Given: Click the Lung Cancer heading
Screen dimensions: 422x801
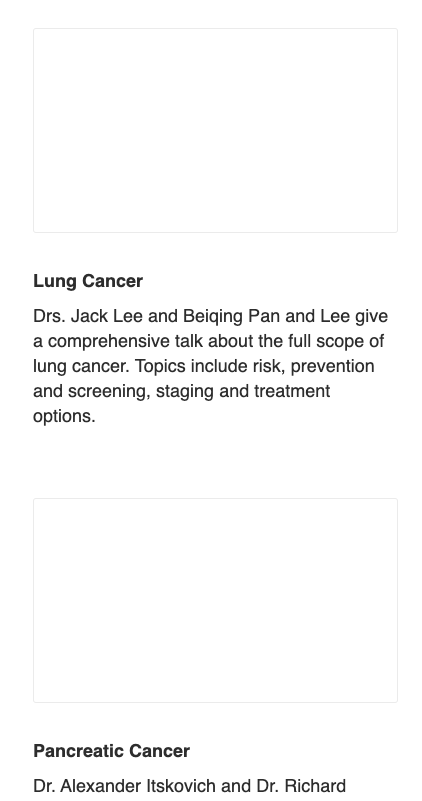Looking at the screenshot, I should point(88,281).
